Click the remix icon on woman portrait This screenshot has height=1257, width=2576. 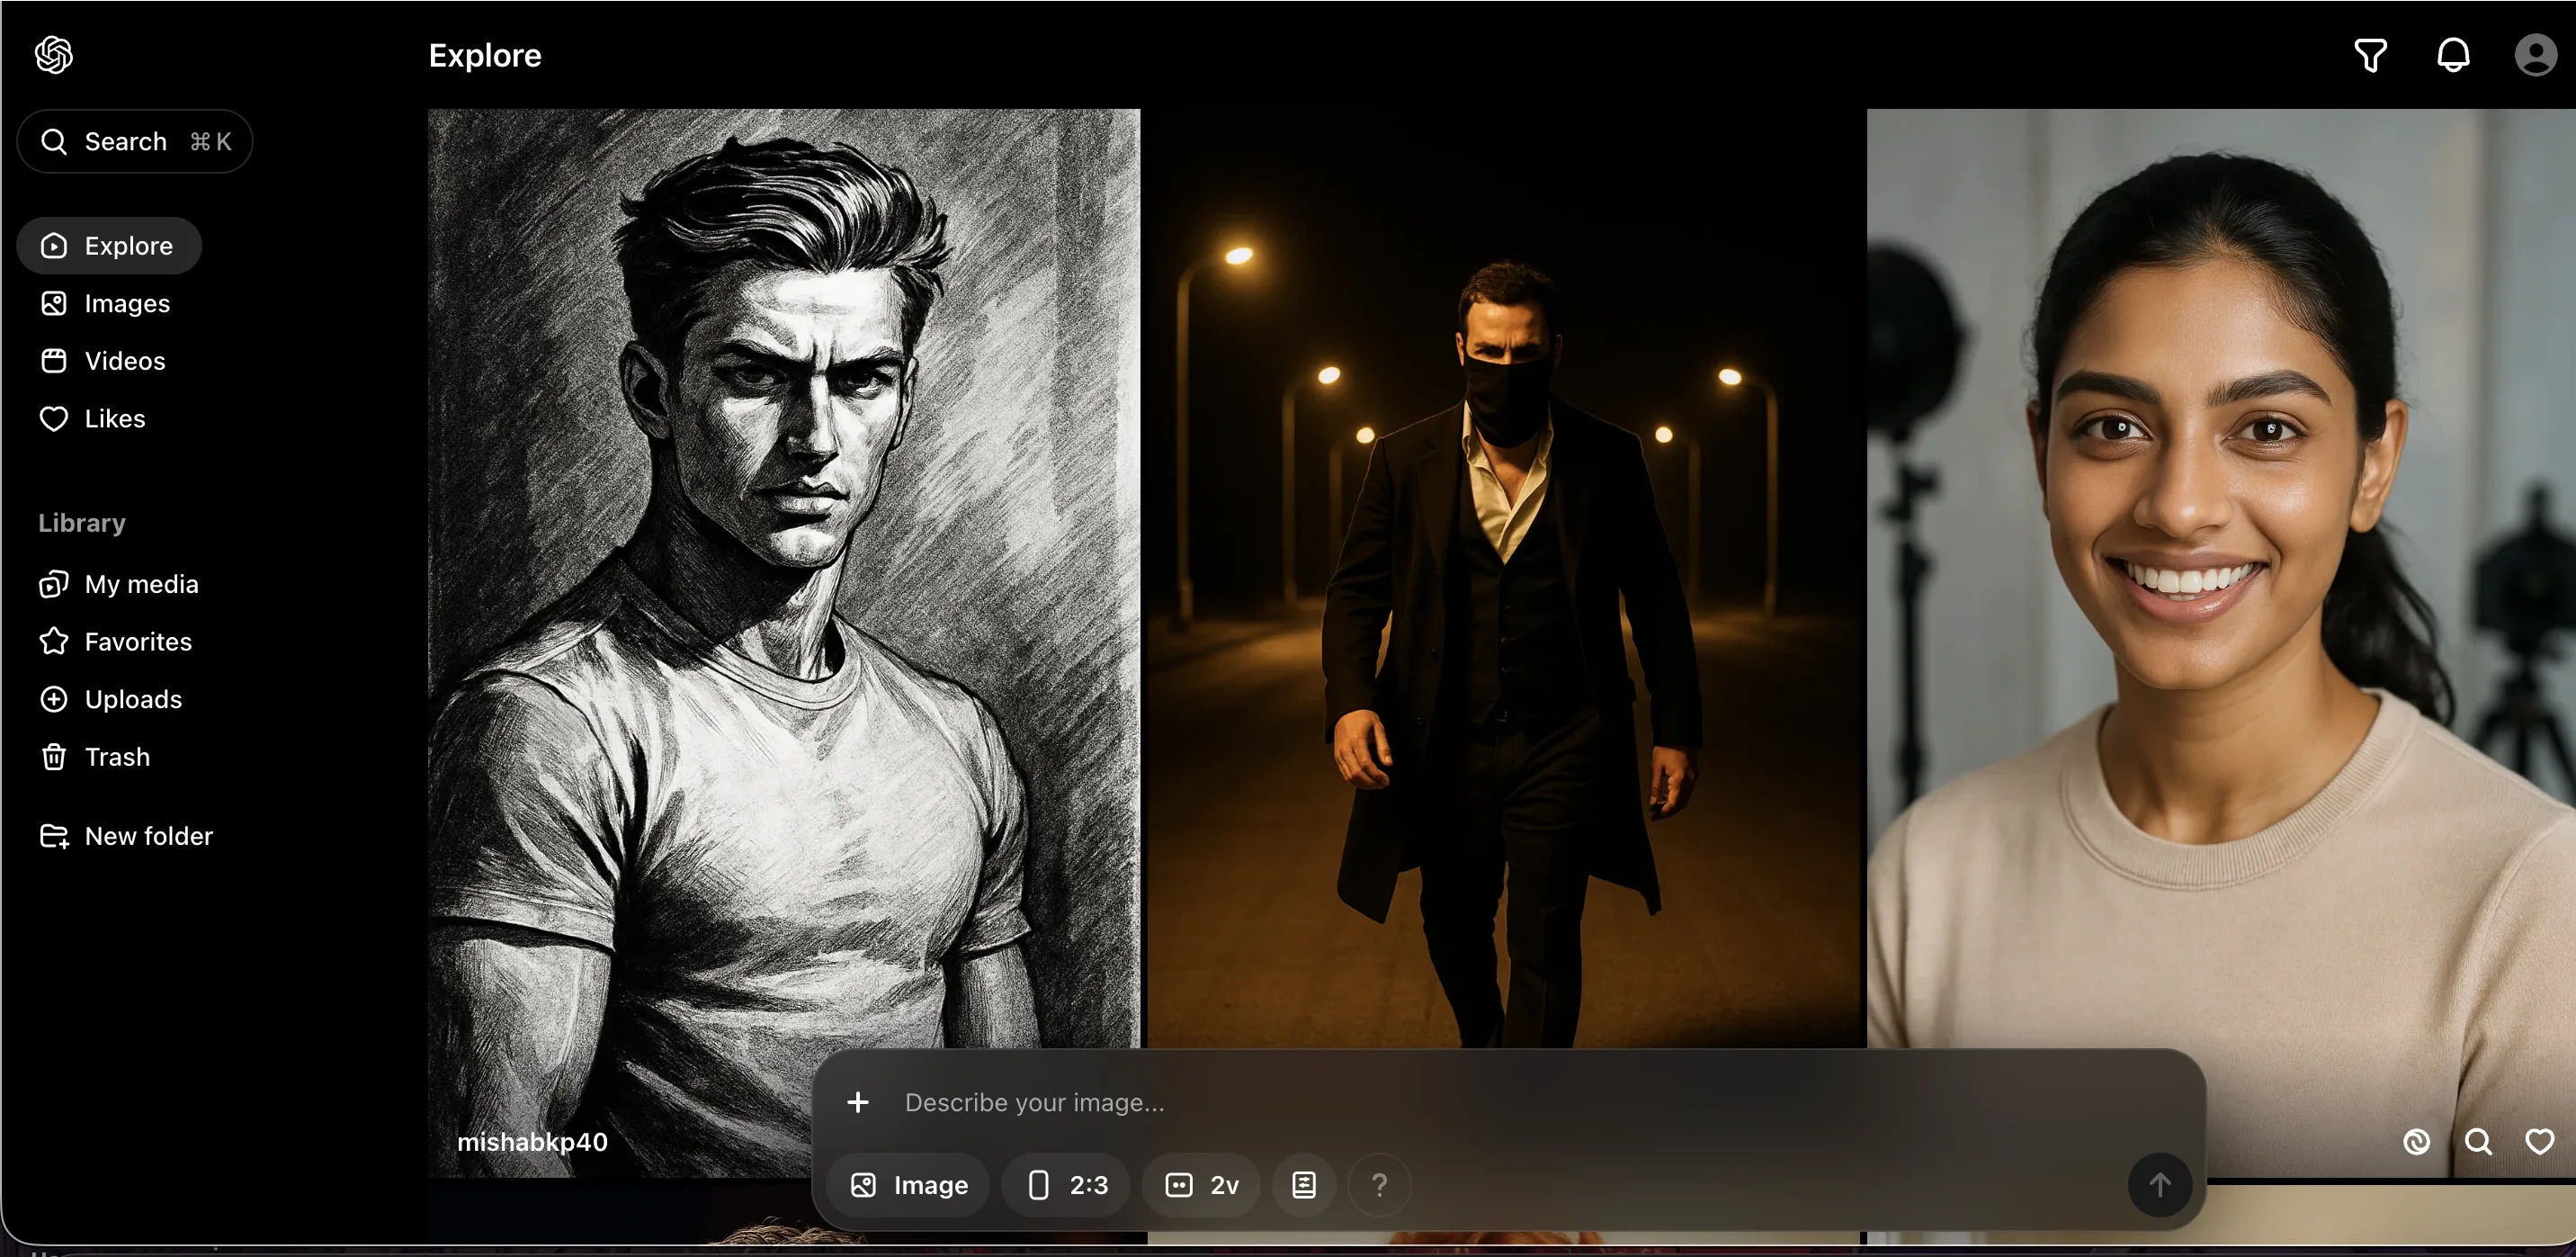click(x=2416, y=1142)
